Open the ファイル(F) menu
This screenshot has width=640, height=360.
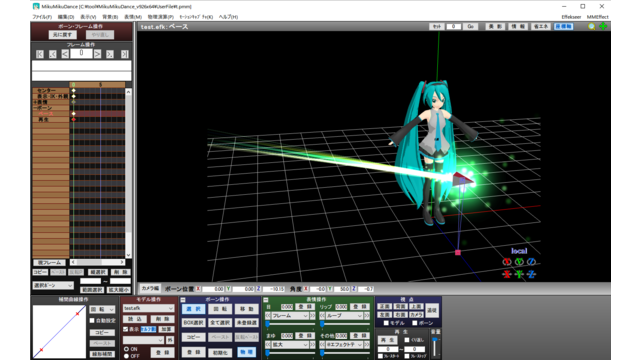pyautogui.click(x=42, y=17)
